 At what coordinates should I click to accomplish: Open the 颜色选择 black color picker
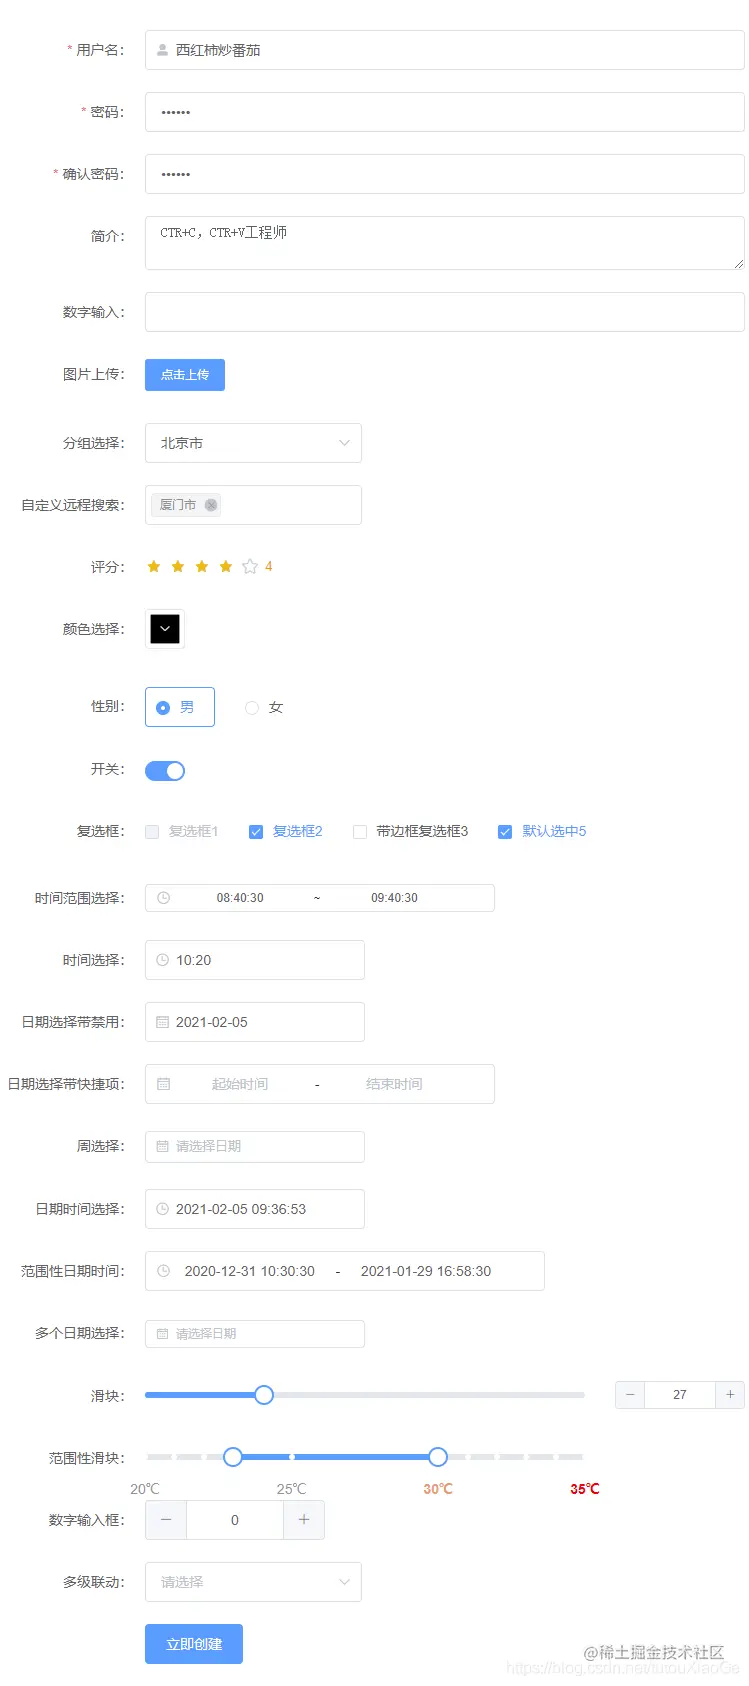click(165, 629)
